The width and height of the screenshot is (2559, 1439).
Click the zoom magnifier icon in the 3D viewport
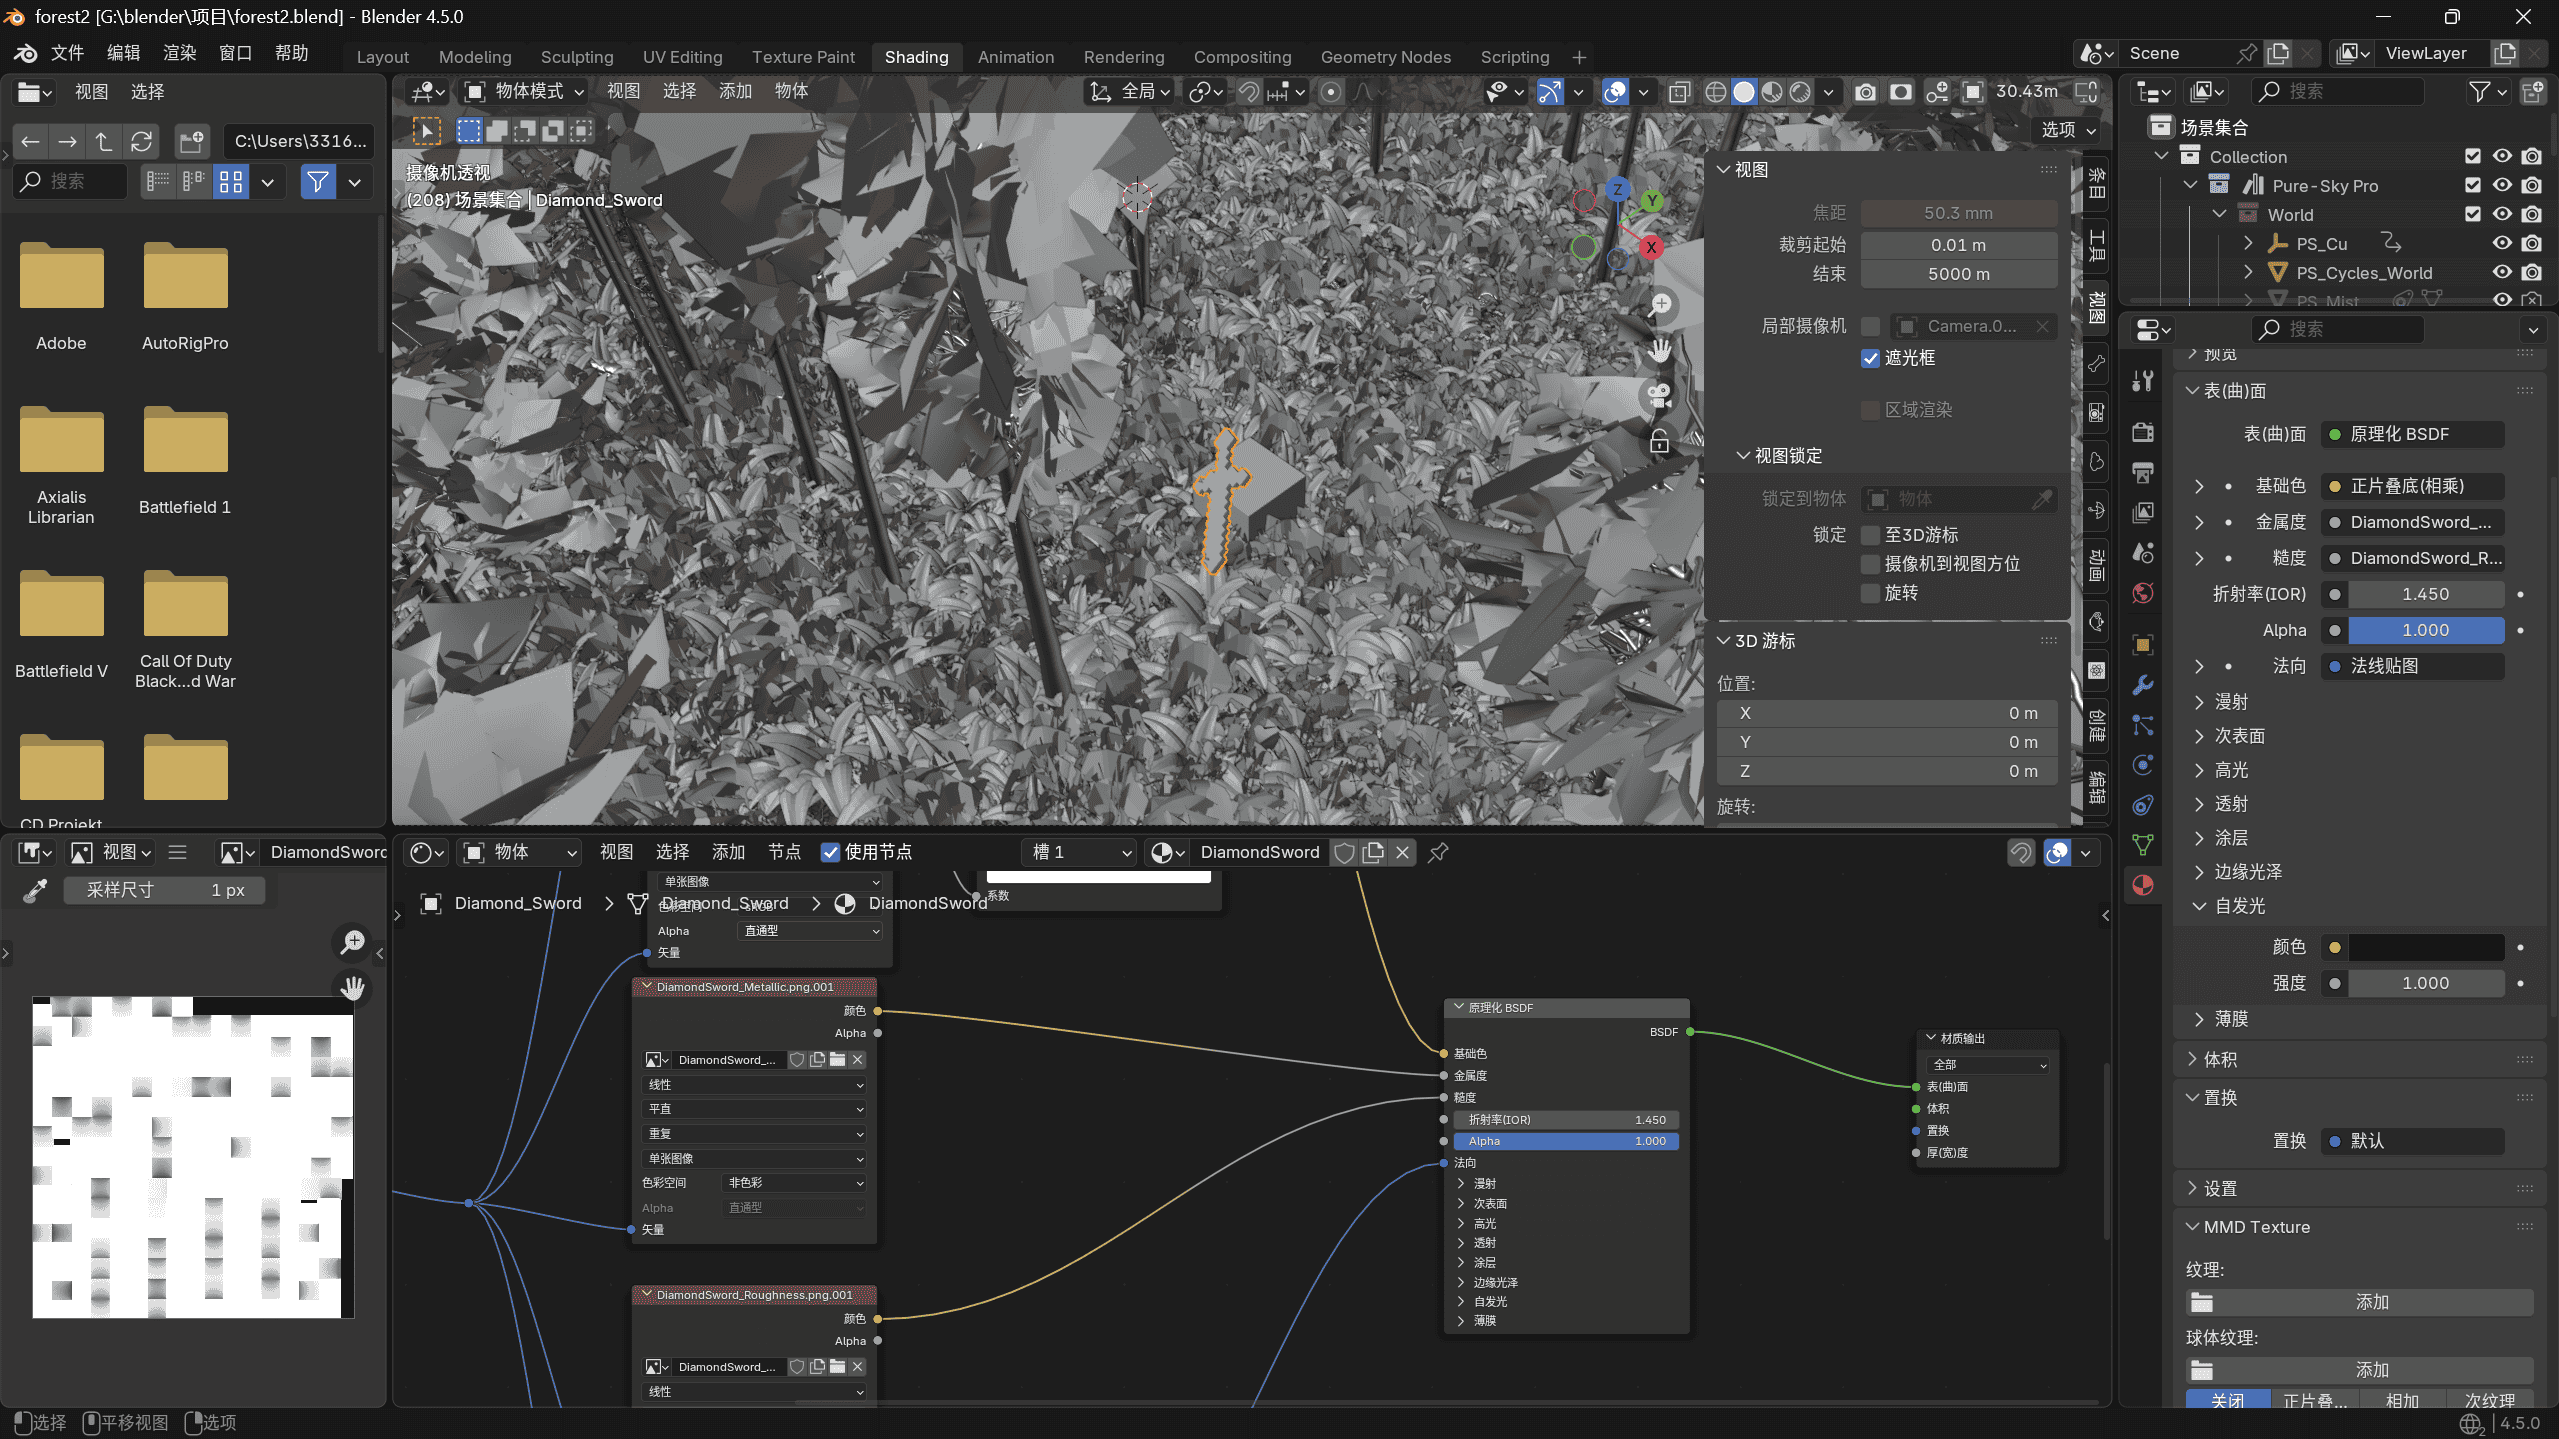1660,304
